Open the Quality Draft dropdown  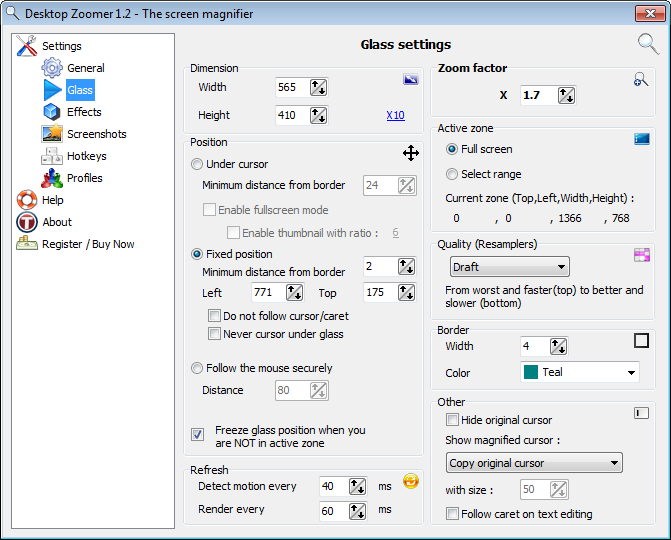click(x=509, y=267)
